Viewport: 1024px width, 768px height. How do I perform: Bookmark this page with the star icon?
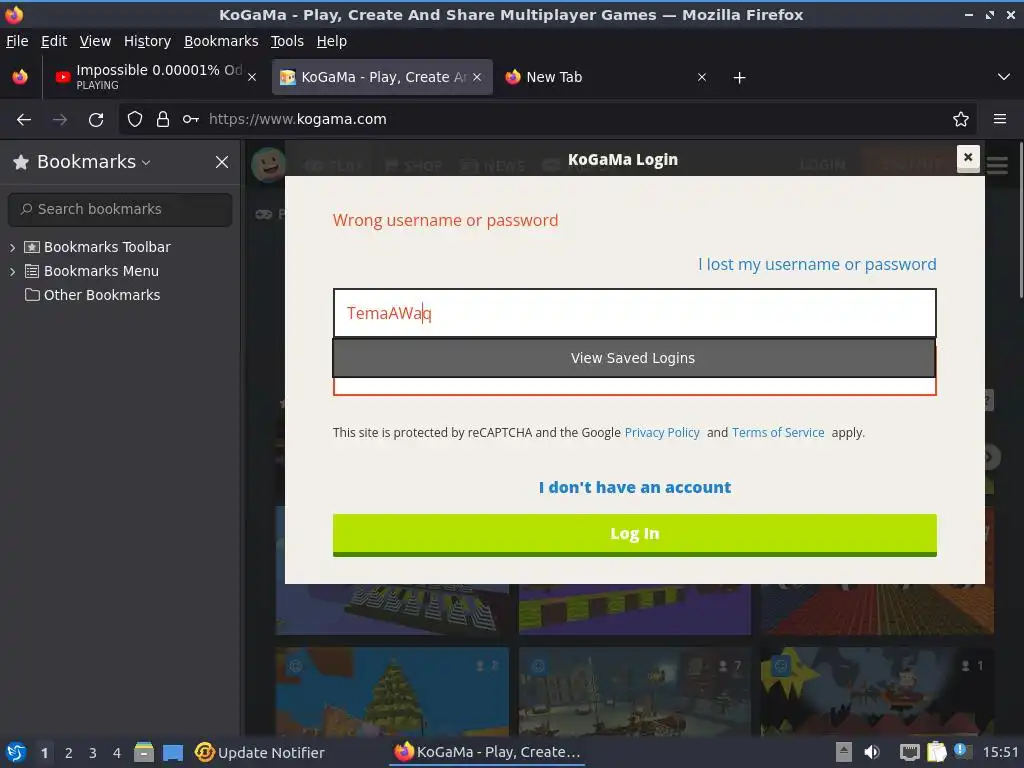[x=961, y=120]
